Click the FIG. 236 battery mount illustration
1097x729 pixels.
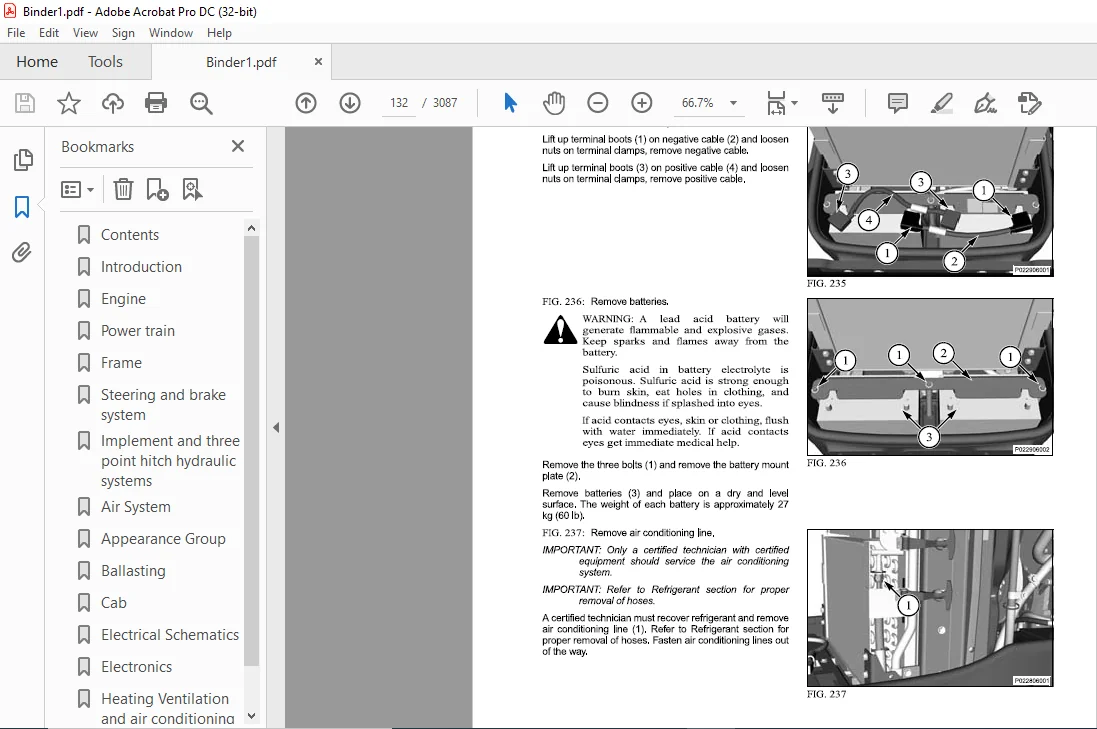pyautogui.click(x=930, y=377)
